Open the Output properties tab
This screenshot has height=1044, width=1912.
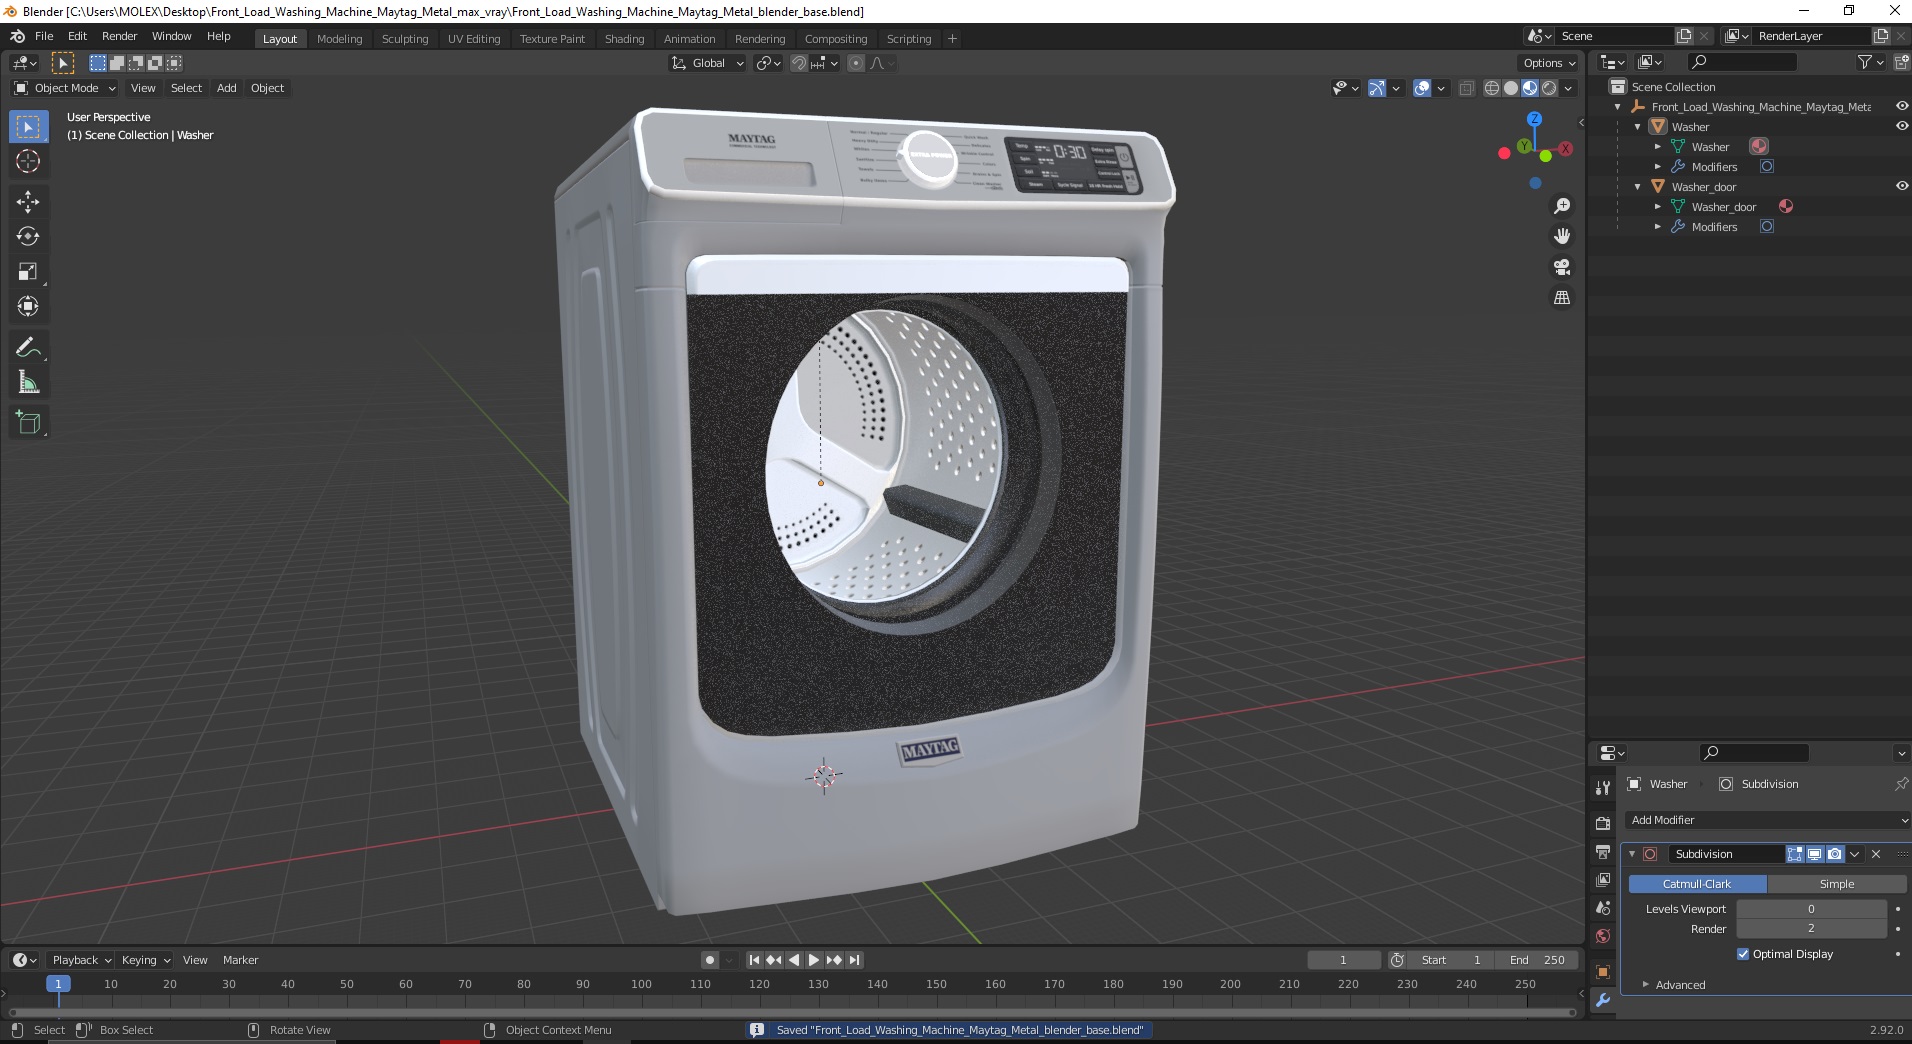pyautogui.click(x=1603, y=852)
